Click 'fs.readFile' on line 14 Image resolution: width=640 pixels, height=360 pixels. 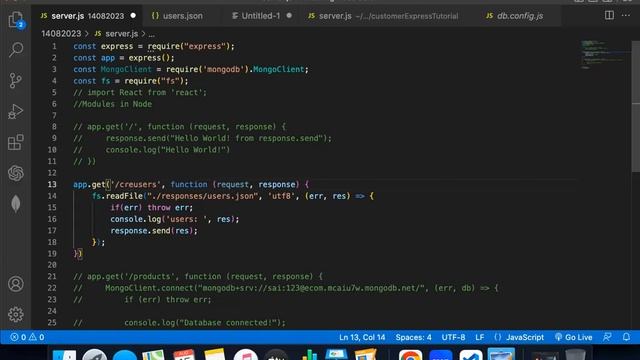(117, 196)
